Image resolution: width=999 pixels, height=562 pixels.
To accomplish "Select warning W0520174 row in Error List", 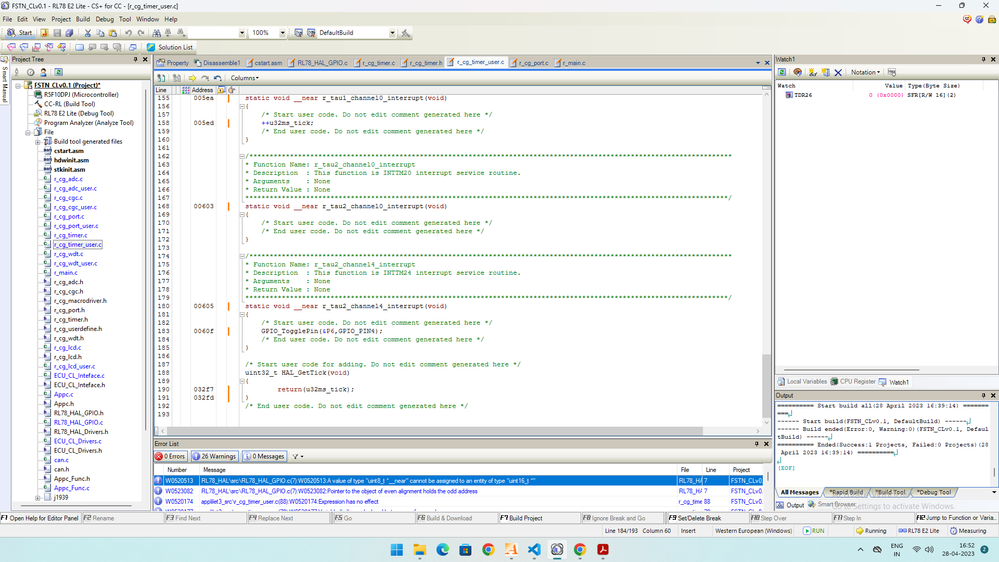I will coord(459,501).
